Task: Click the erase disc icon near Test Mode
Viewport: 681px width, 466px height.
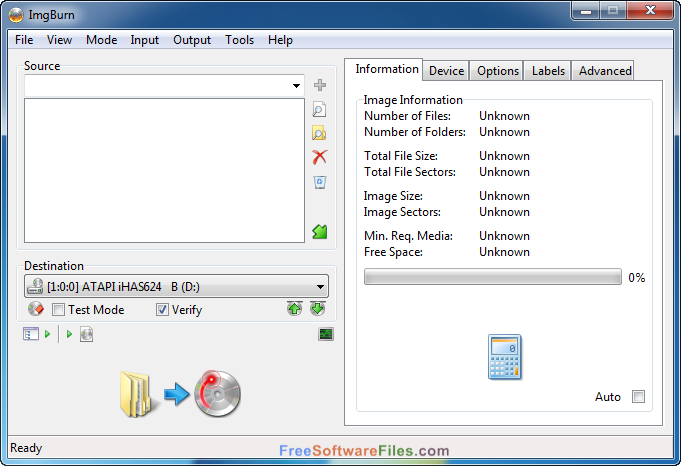Action: coord(36,309)
